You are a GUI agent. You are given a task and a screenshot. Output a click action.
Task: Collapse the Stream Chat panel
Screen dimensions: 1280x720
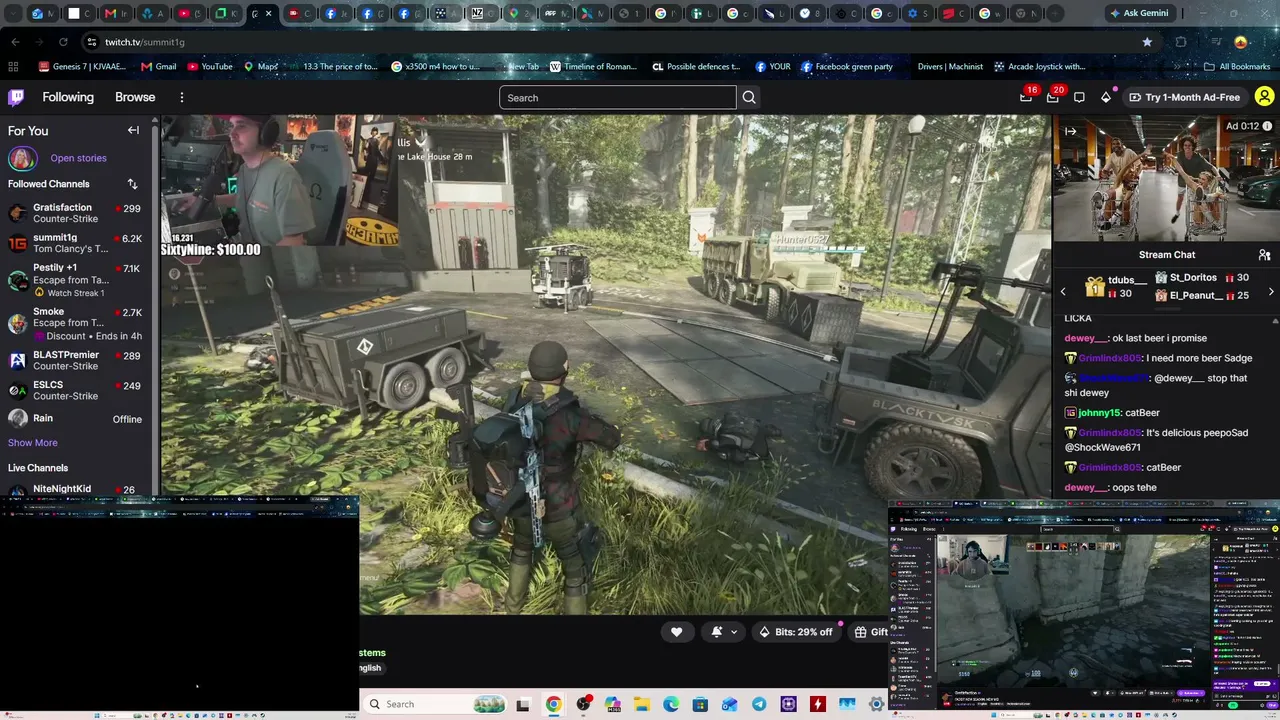1070,131
